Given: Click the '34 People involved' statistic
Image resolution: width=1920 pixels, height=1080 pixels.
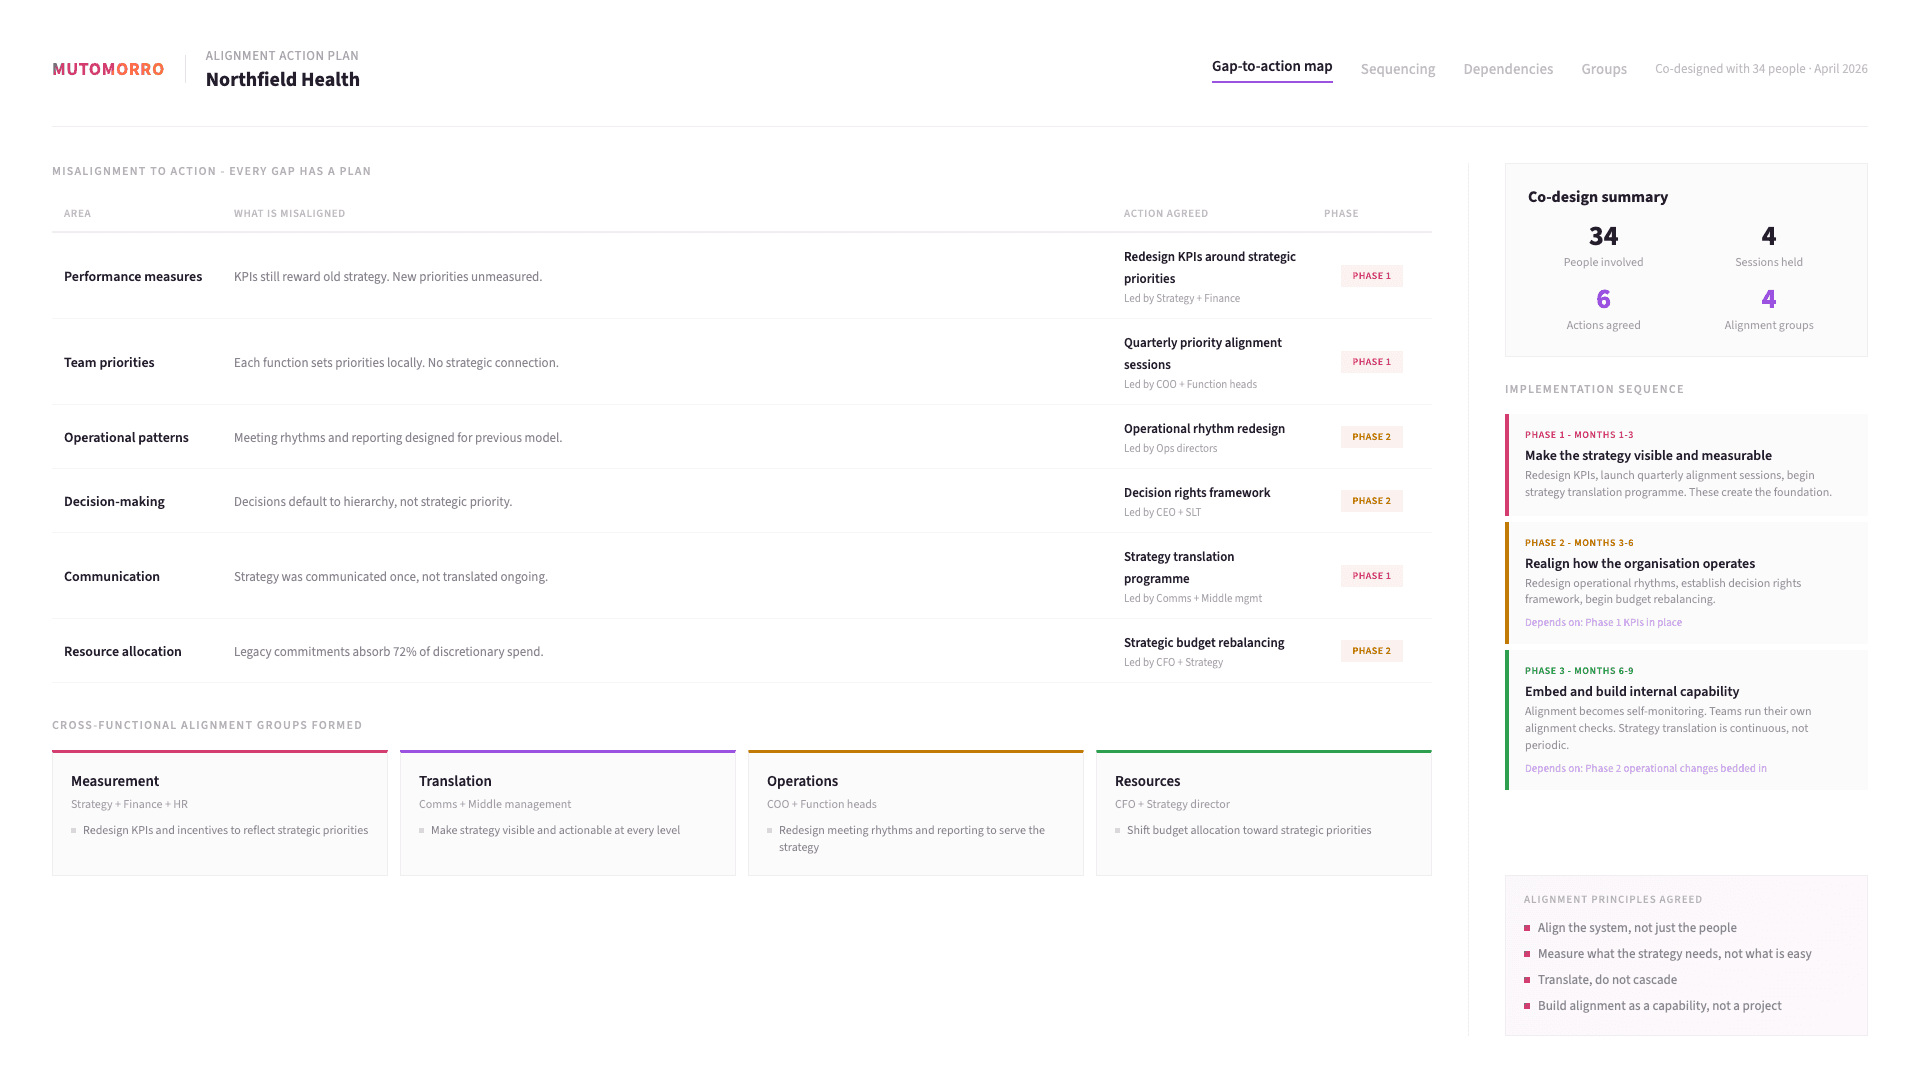Looking at the screenshot, I should coord(1603,245).
